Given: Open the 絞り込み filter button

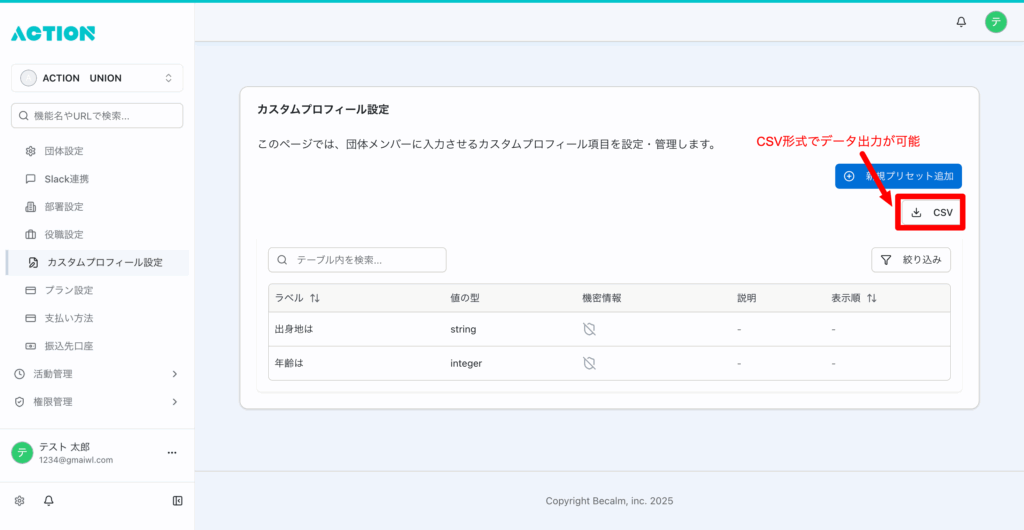Looking at the screenshot, I should click(x=910, y=260).
